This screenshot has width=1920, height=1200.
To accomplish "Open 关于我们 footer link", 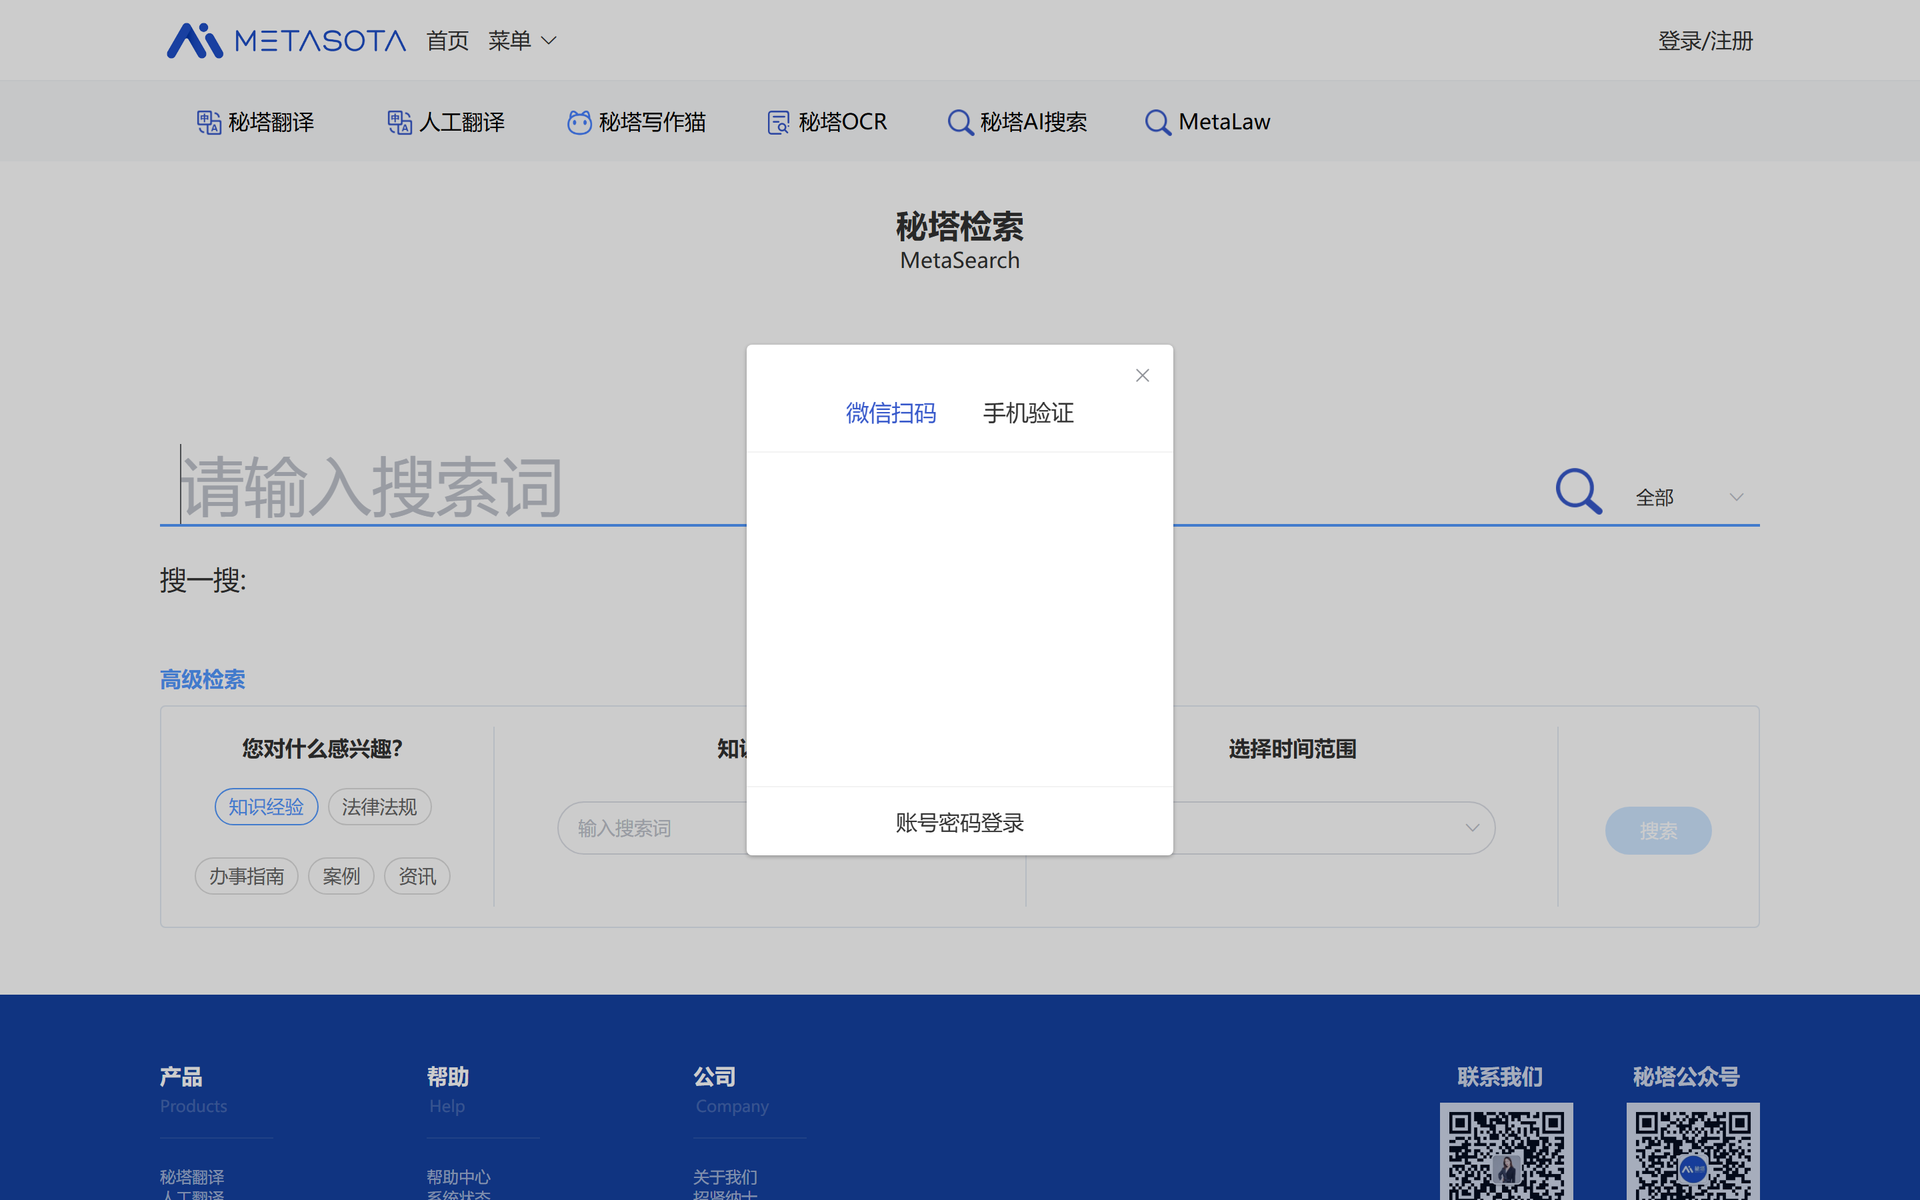I will pyautogui.click(x=725, y=1177).
